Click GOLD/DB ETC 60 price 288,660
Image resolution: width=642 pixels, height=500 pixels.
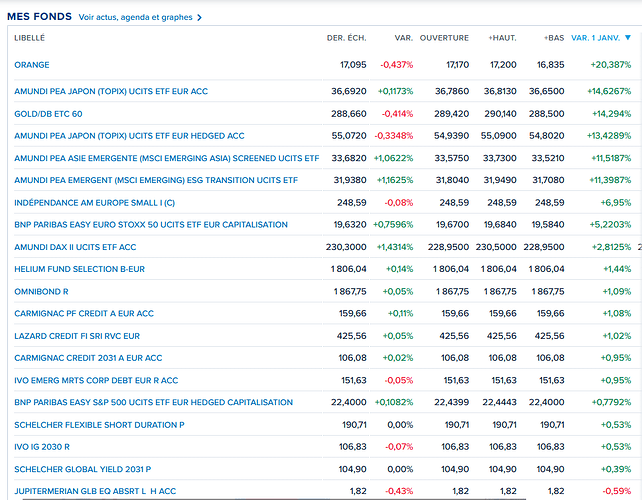pos(349,114)
